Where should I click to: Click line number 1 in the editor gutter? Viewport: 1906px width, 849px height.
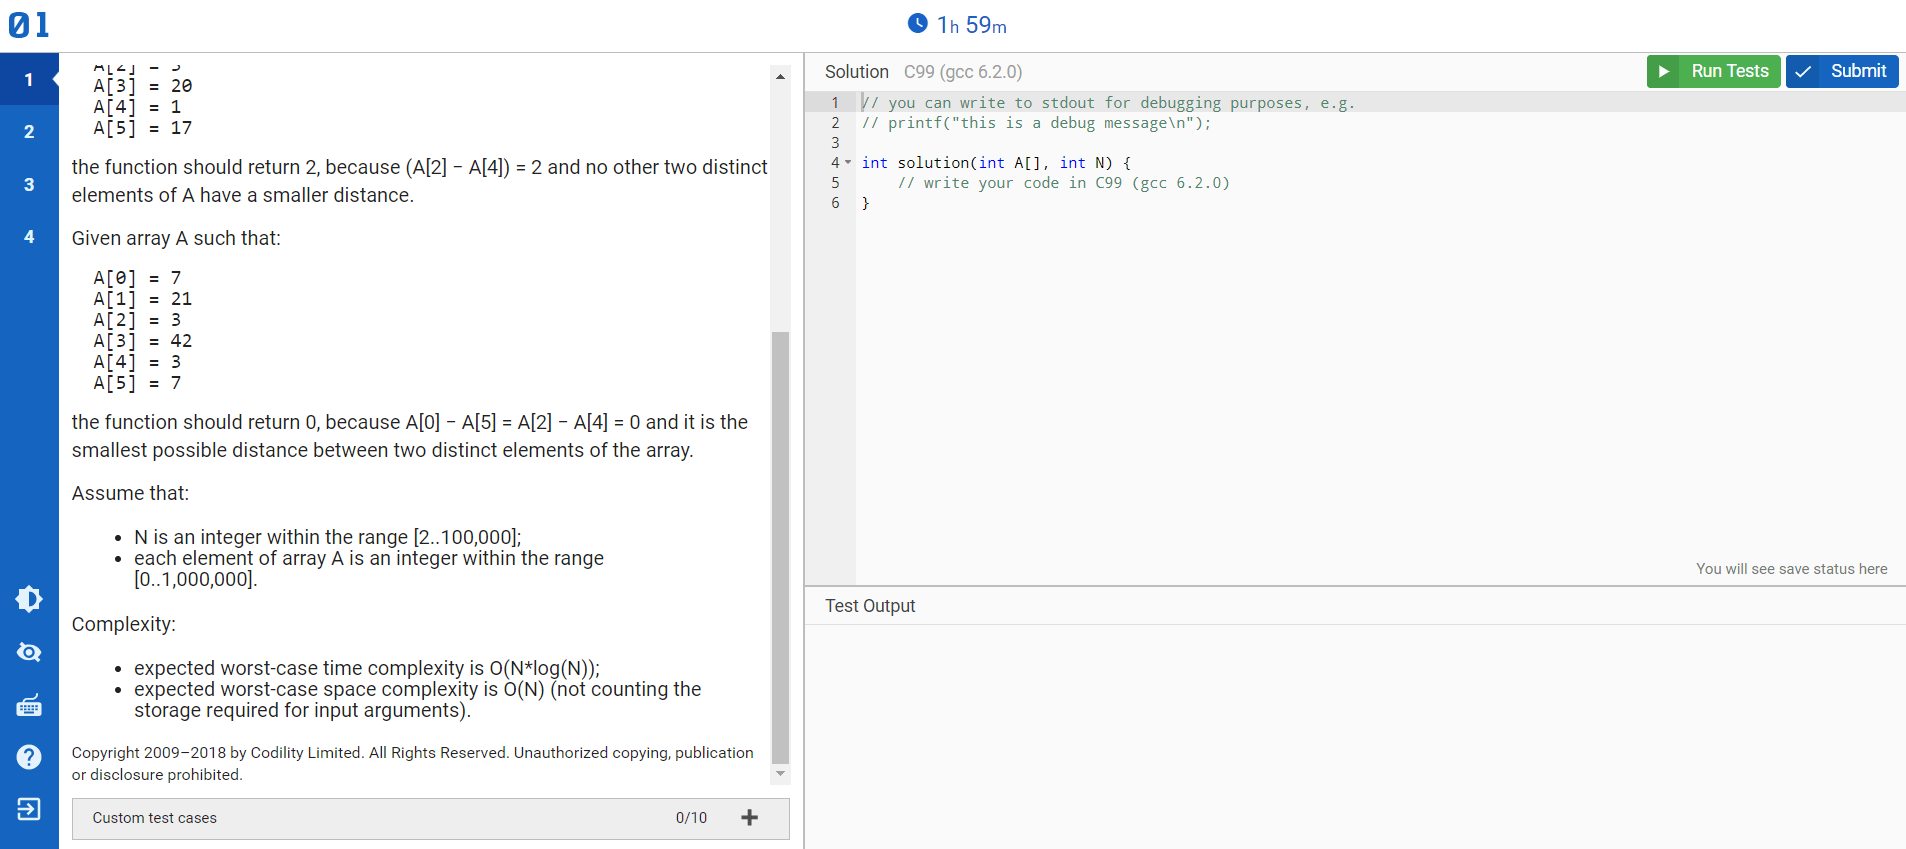click(835, 103)
